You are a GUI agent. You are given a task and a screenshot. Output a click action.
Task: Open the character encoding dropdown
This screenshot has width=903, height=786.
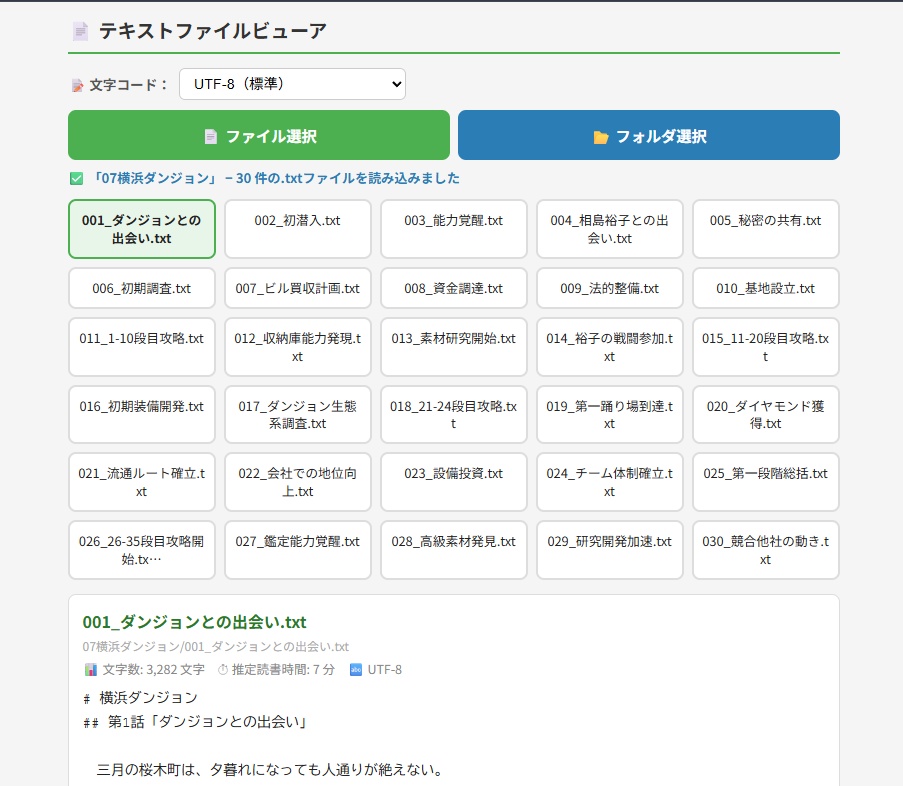tap(292, 84)
